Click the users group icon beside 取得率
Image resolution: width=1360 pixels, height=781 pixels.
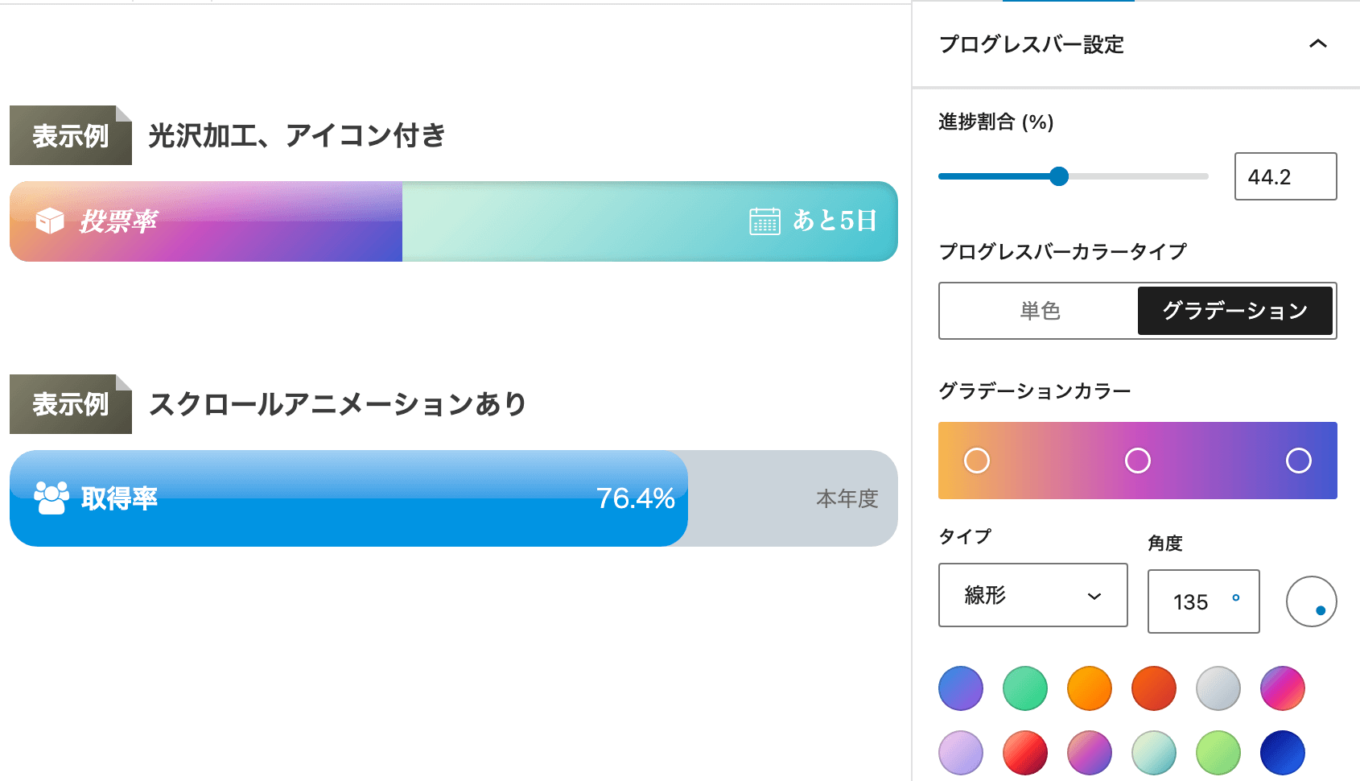point(51,498)
